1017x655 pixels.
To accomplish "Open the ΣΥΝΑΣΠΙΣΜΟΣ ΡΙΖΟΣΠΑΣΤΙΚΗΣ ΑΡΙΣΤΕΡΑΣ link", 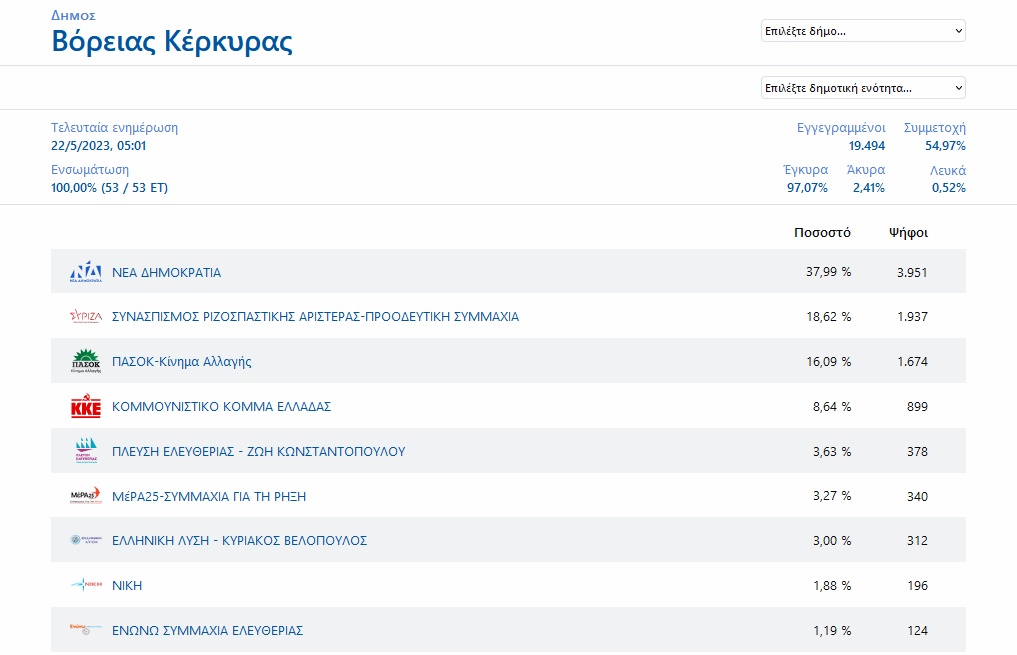I will click(x=315, y=317).
